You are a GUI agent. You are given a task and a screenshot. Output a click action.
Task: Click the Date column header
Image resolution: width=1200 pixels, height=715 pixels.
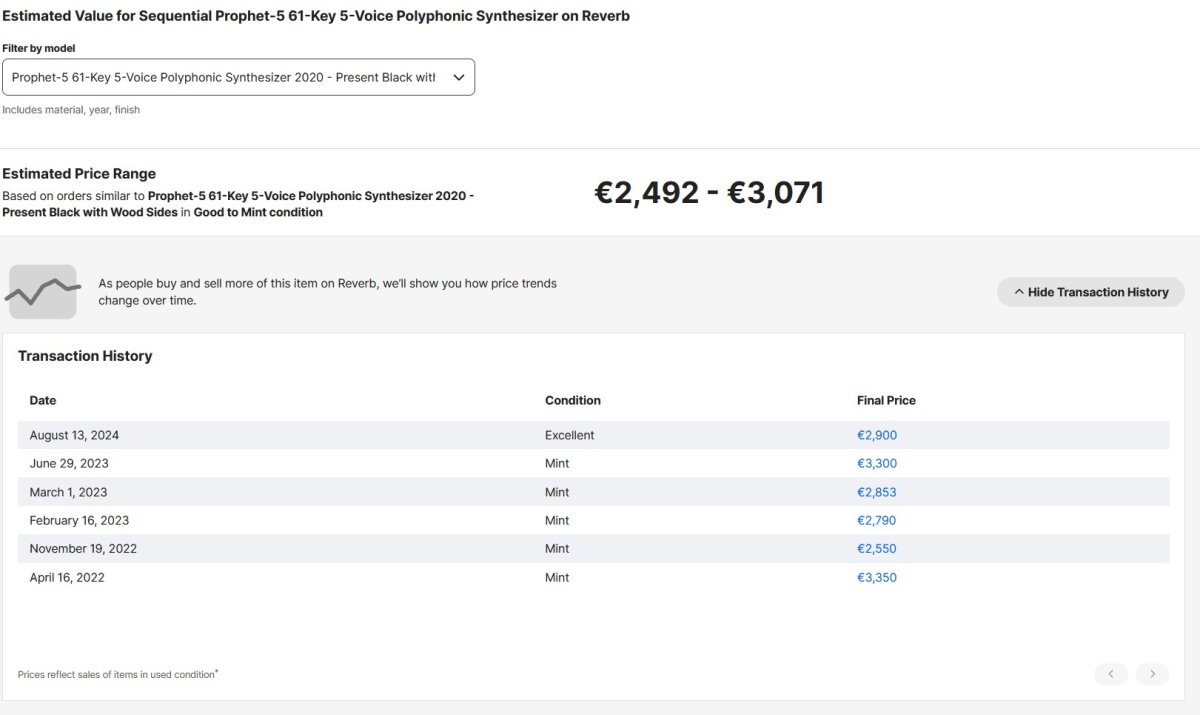(x=43, y=400)
